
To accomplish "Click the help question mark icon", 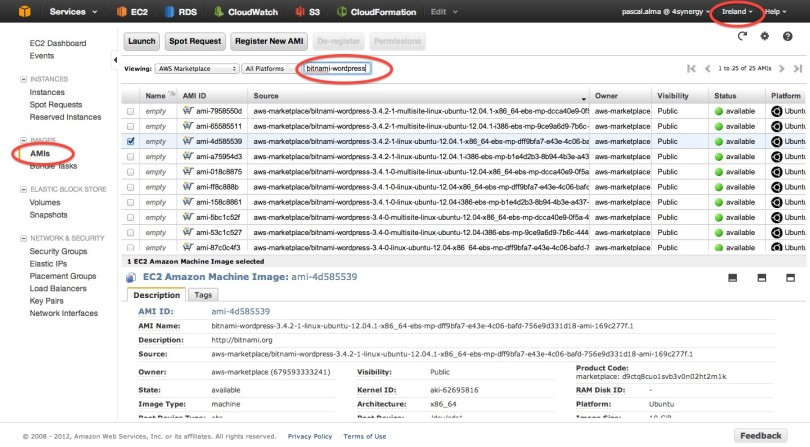I will coord(787,36).
